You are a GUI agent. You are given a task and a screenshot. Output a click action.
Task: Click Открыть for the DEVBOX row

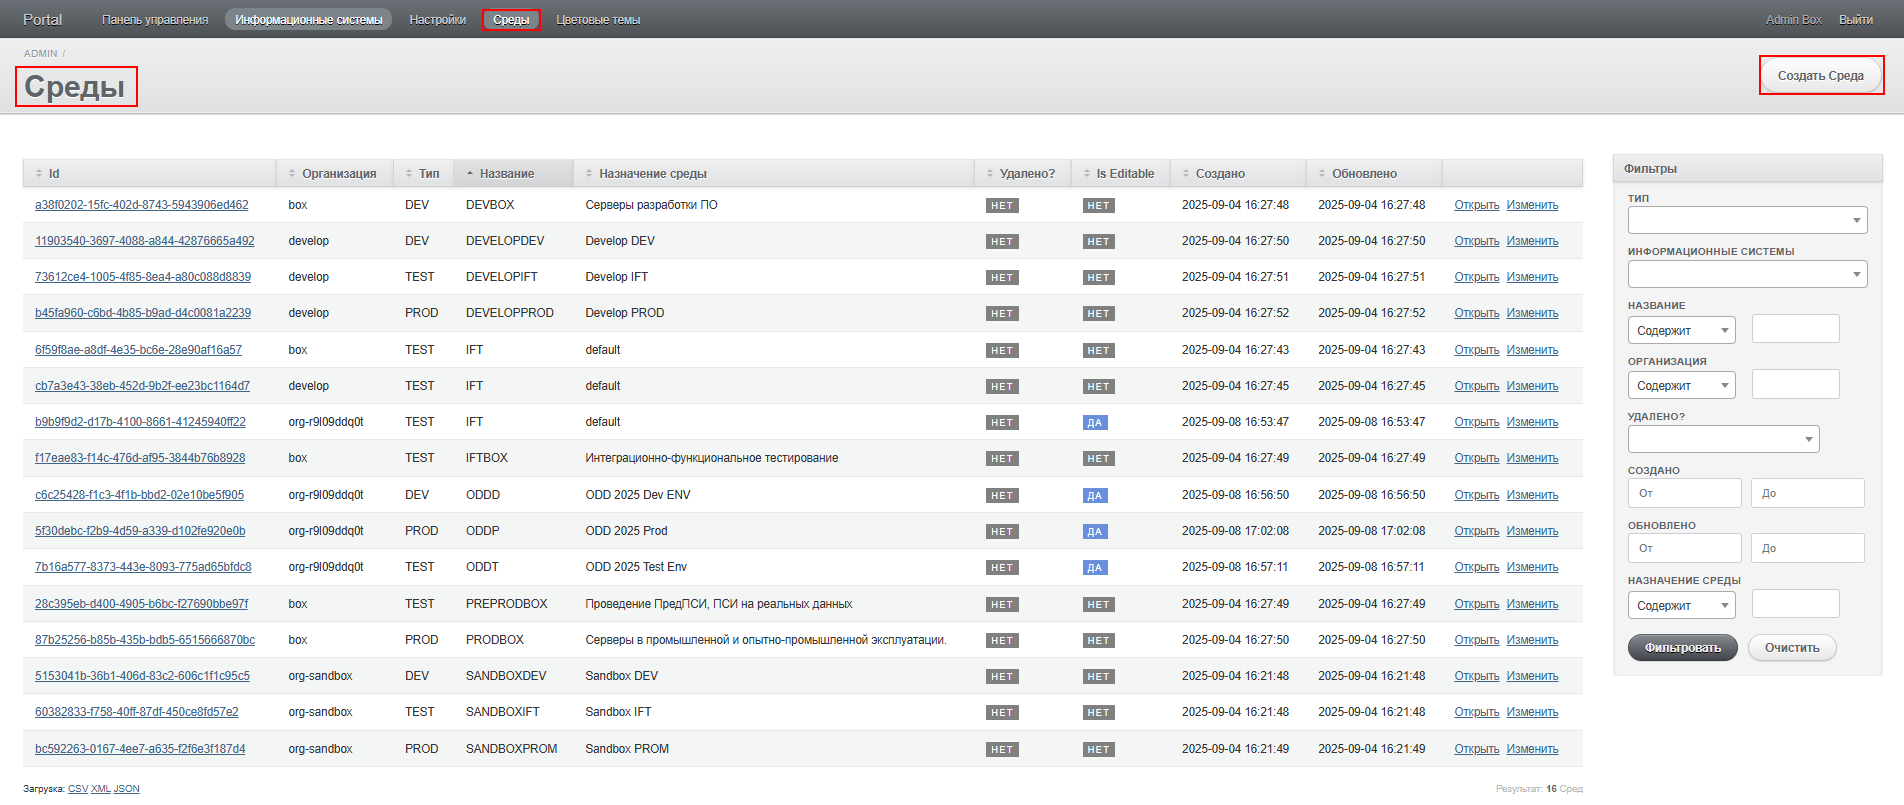[x=1477, y=205]
